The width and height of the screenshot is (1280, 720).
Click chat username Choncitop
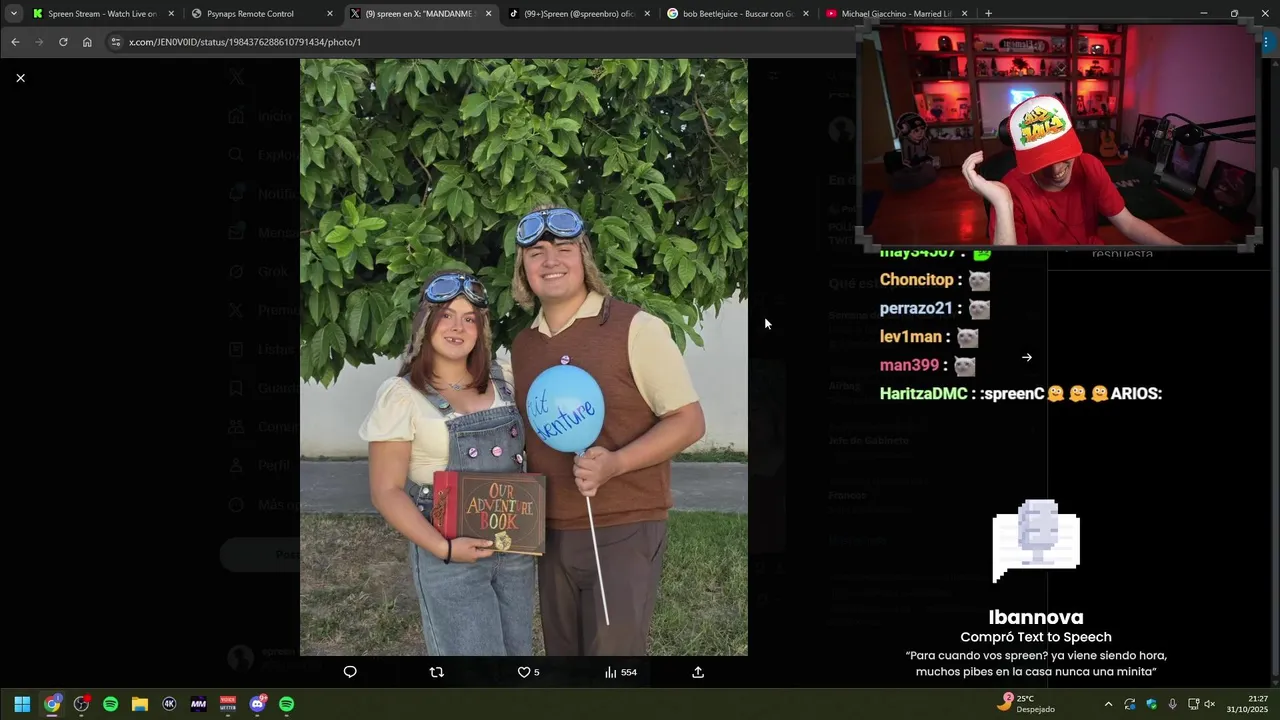tap(916, 280)
